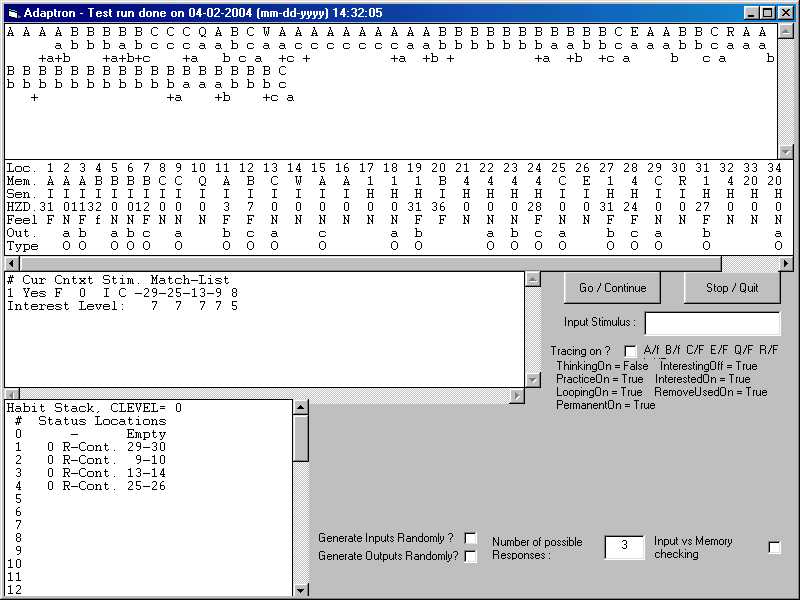The height and width of the screenshot is (600, 800).
Task: Click the Empty row 0 in Habit Stack
Action: click(x=91, y=434)
